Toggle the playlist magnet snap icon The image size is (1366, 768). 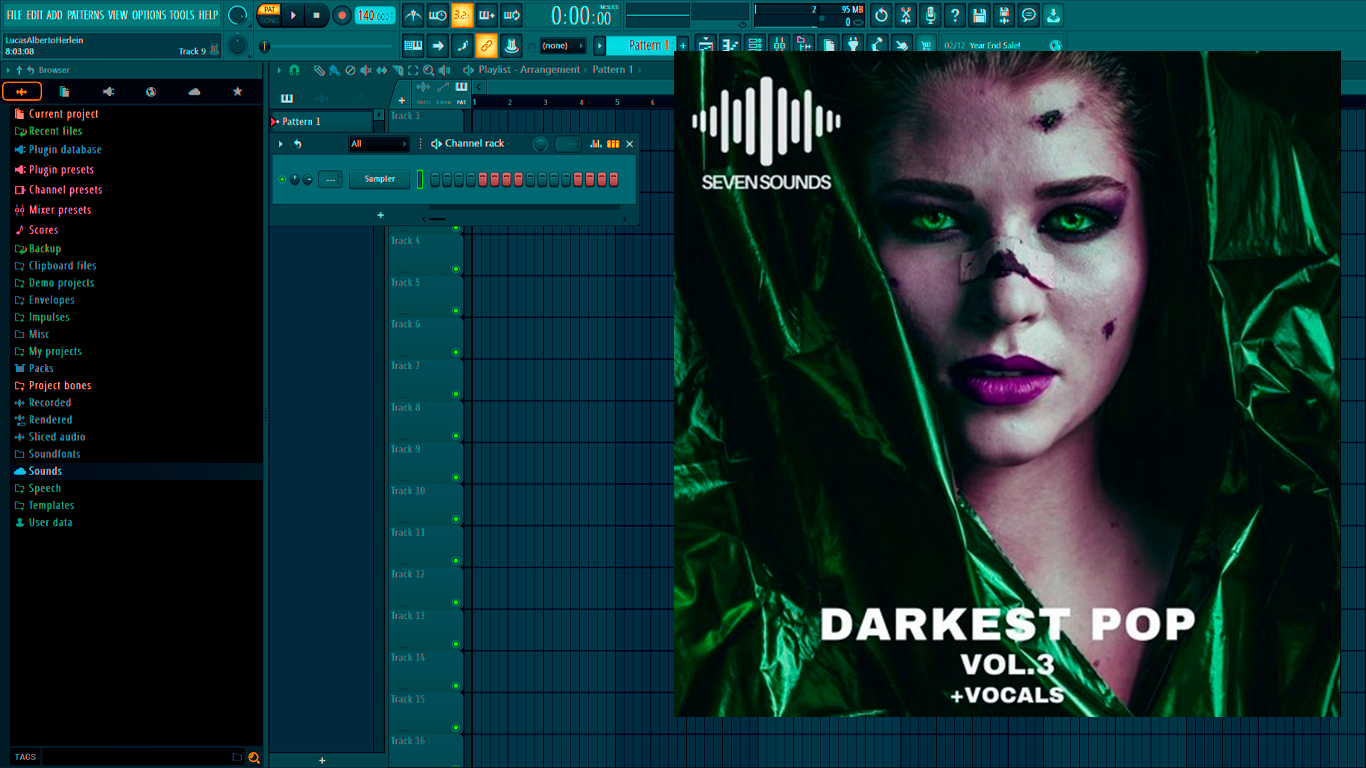[294, 70]
